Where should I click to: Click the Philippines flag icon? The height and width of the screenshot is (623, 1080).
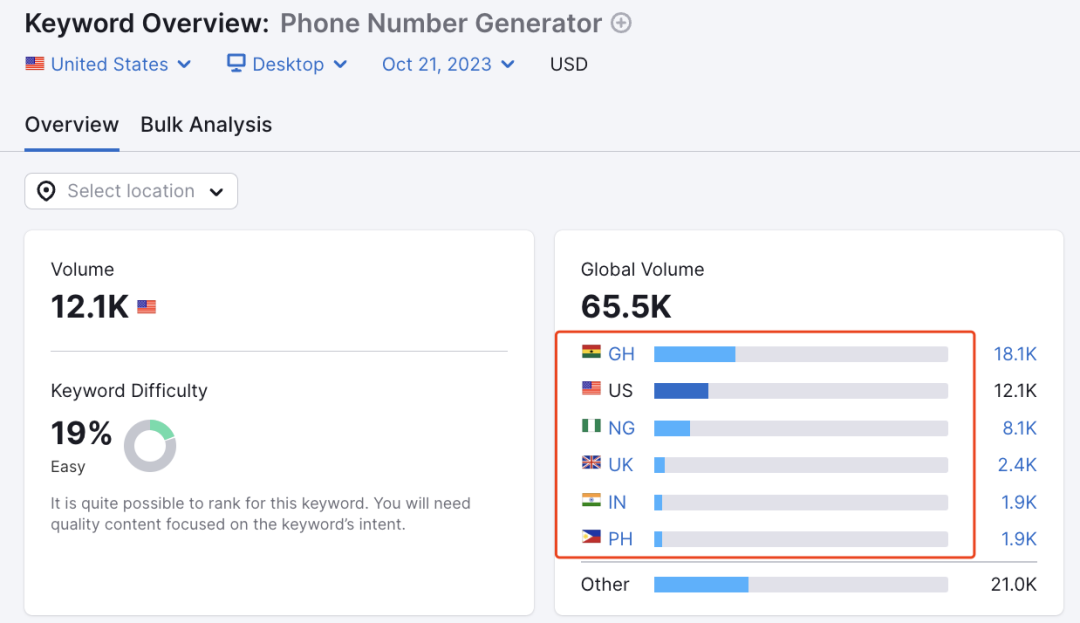point(591,538)
